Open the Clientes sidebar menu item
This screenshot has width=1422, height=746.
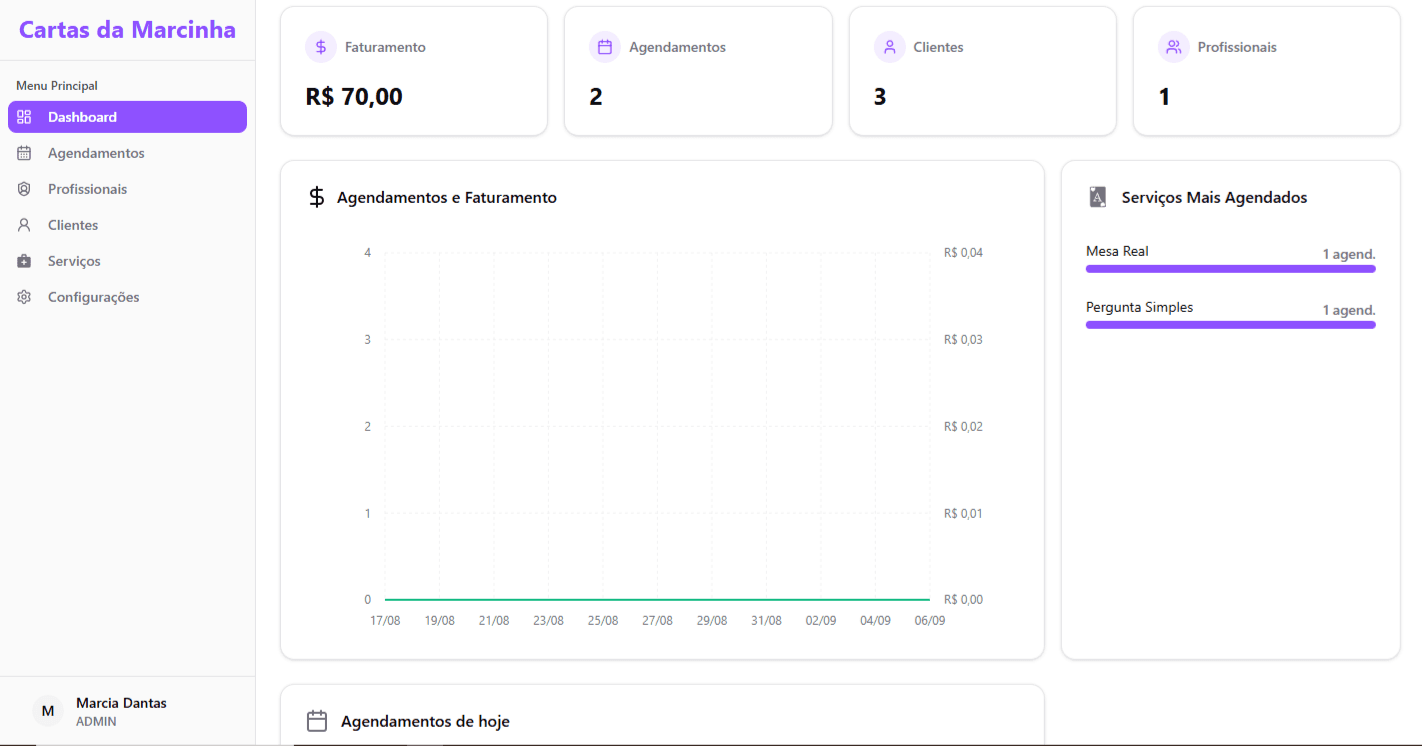(x=73, y=225)
